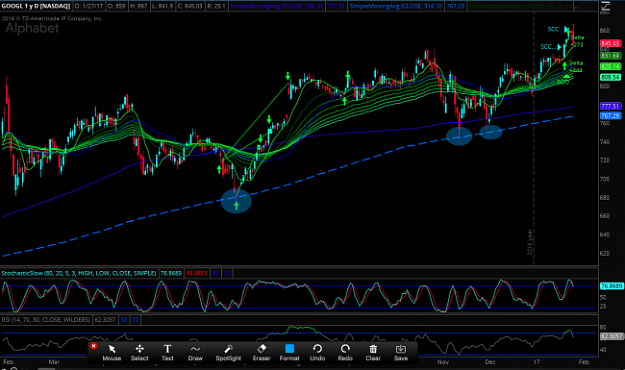
Task: Click the cyan 76.8689 bubble on stochastic axis
Action: click(x=612, y=286)
